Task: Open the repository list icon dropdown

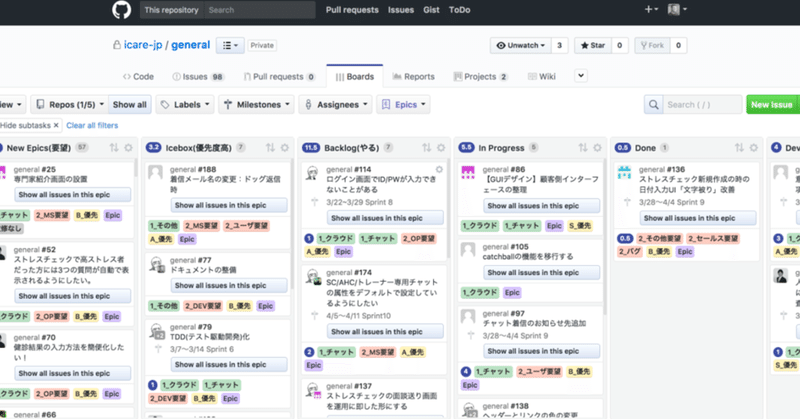Action: coord(230,45)
